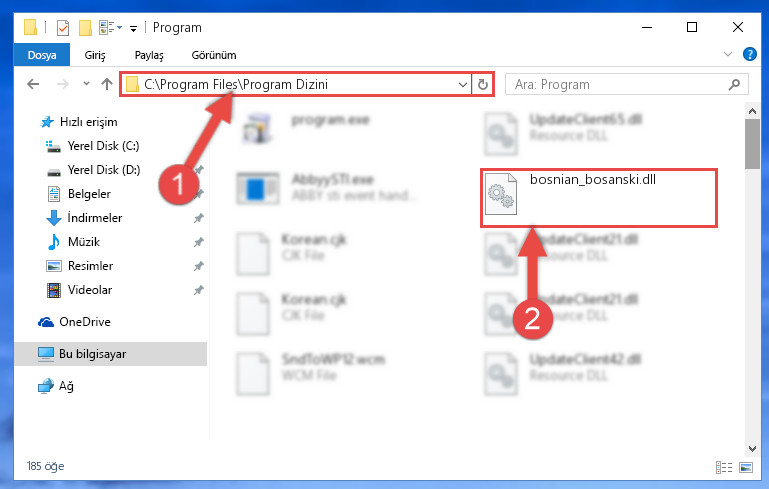Viewport: 769px width, 489px height.
Task: Click the Back navigation arrow
Action: click(x=33, y=84)
